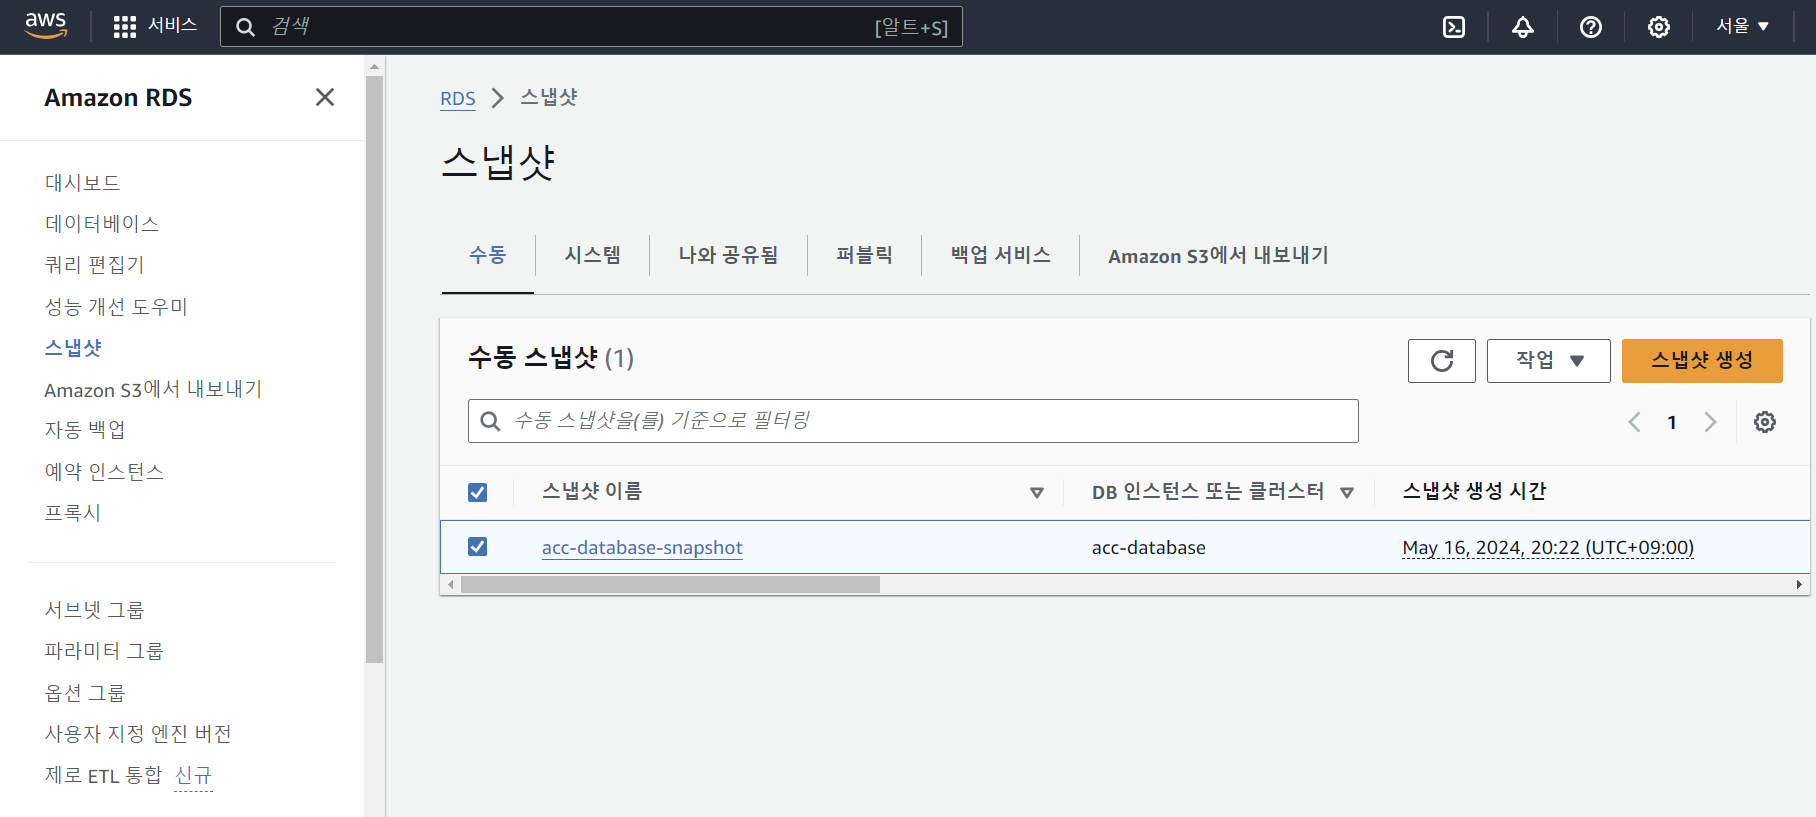Open the notifications bell icon
The height and width of the screenshot is (817, 1816).
pos(1522,27)
